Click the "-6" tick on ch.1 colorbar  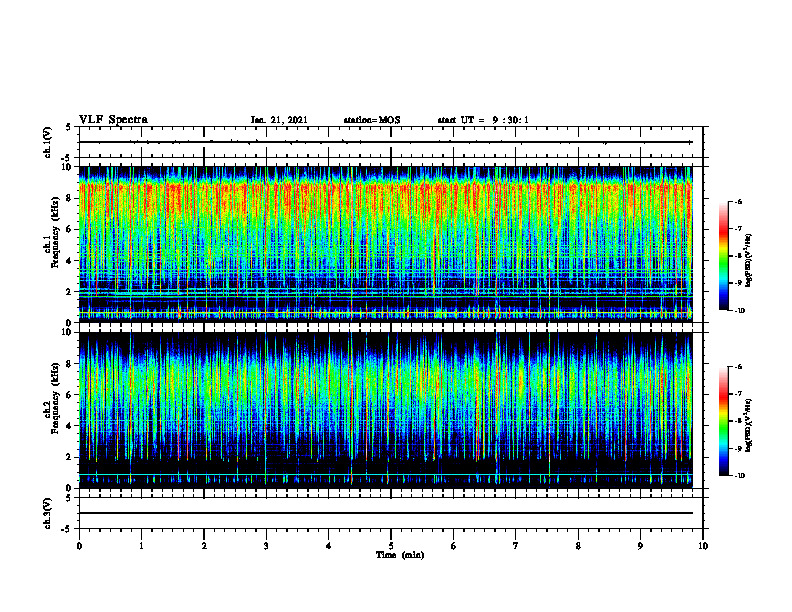[738, 201]
